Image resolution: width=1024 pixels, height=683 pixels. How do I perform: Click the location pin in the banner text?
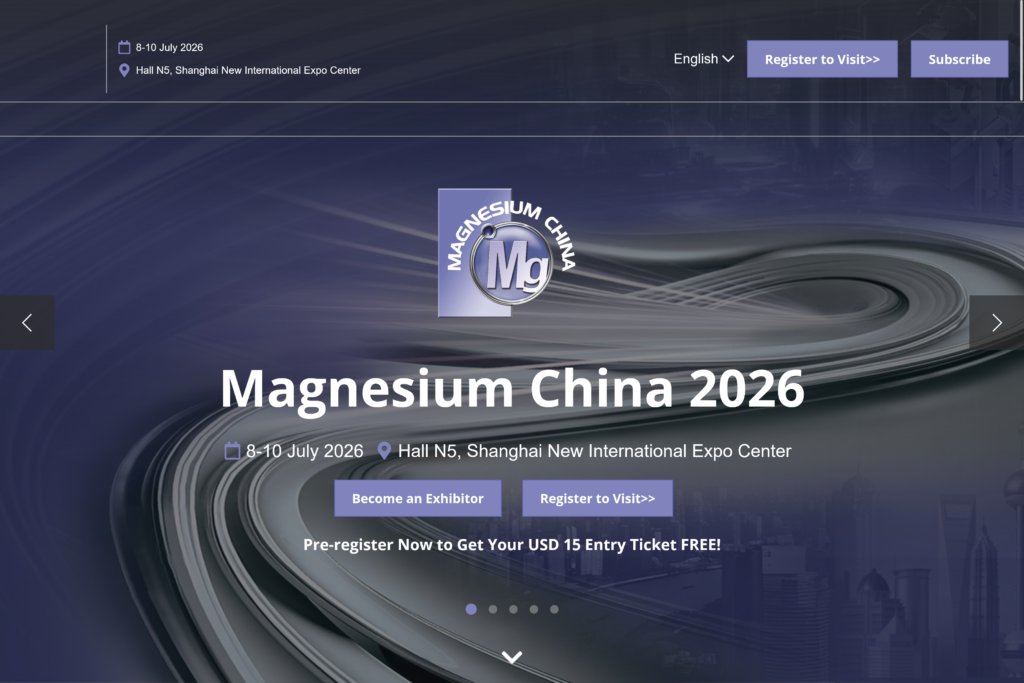pyautogui.click(x=385, y=450)
